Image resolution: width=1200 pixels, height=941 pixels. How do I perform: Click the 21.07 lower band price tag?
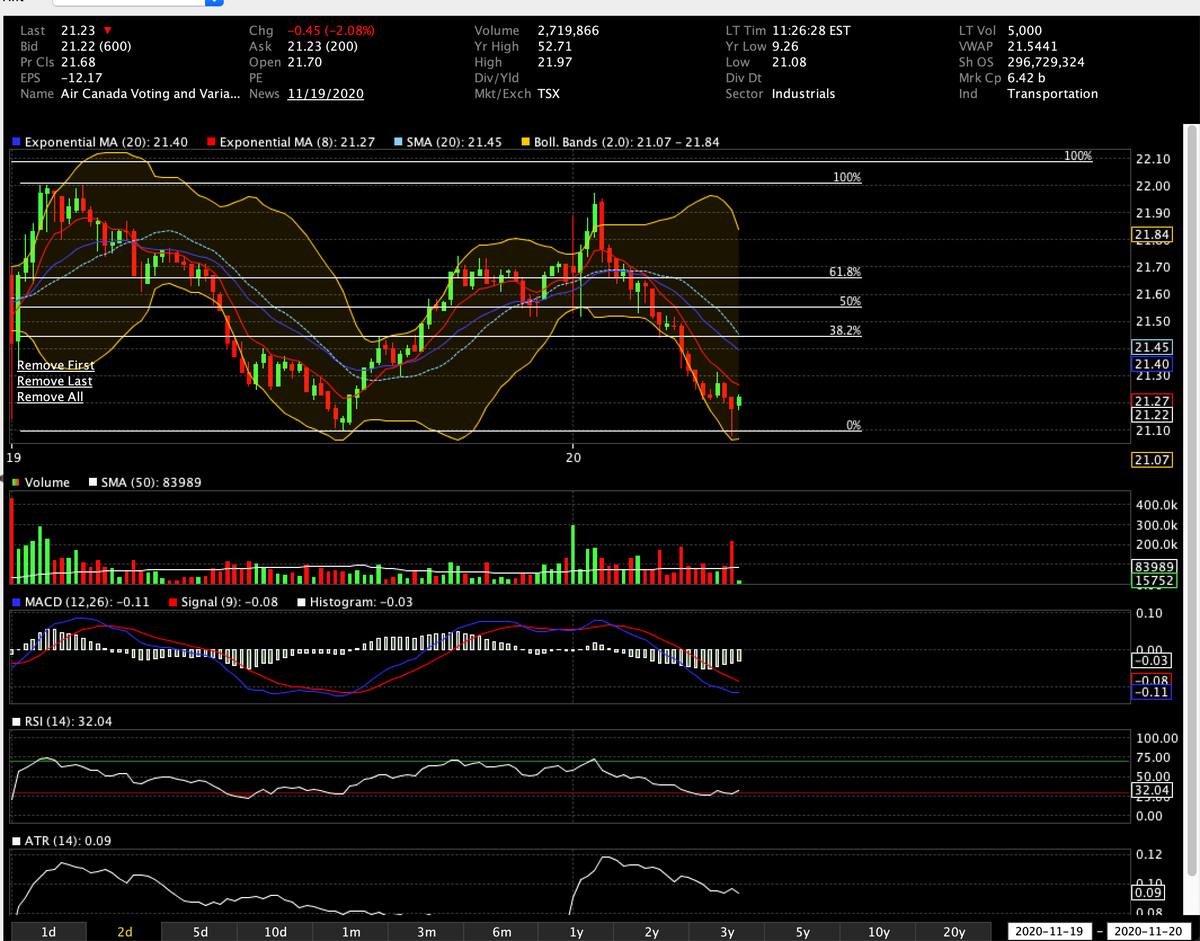pos(1153,460)
